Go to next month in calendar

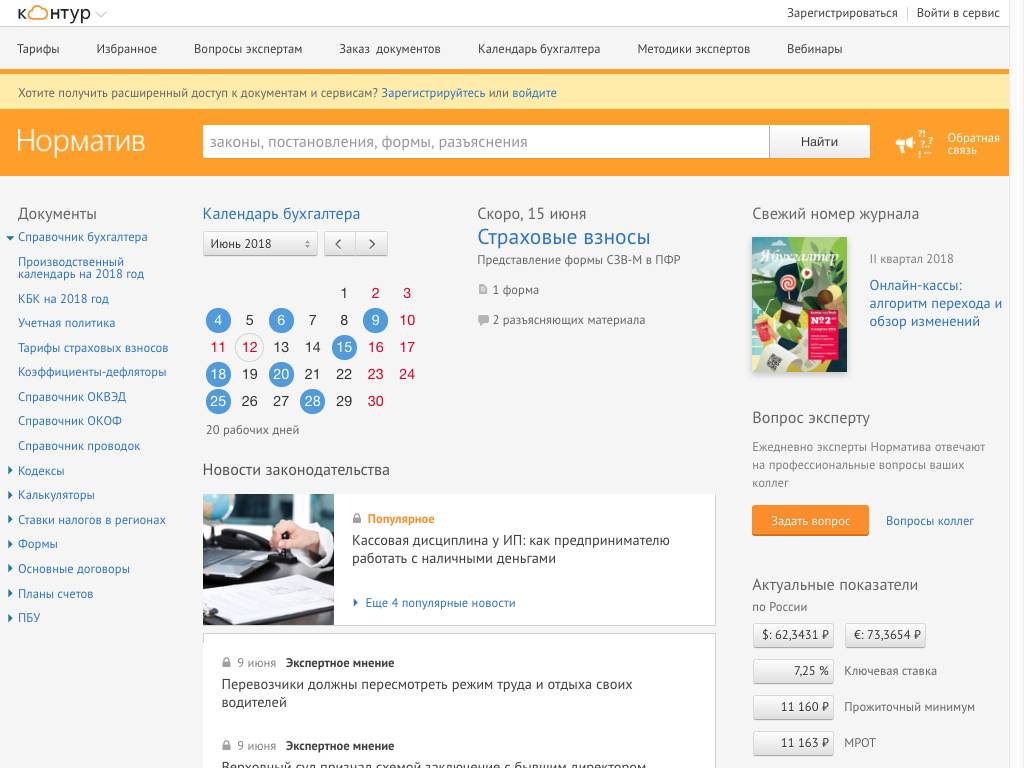point(372,243)
